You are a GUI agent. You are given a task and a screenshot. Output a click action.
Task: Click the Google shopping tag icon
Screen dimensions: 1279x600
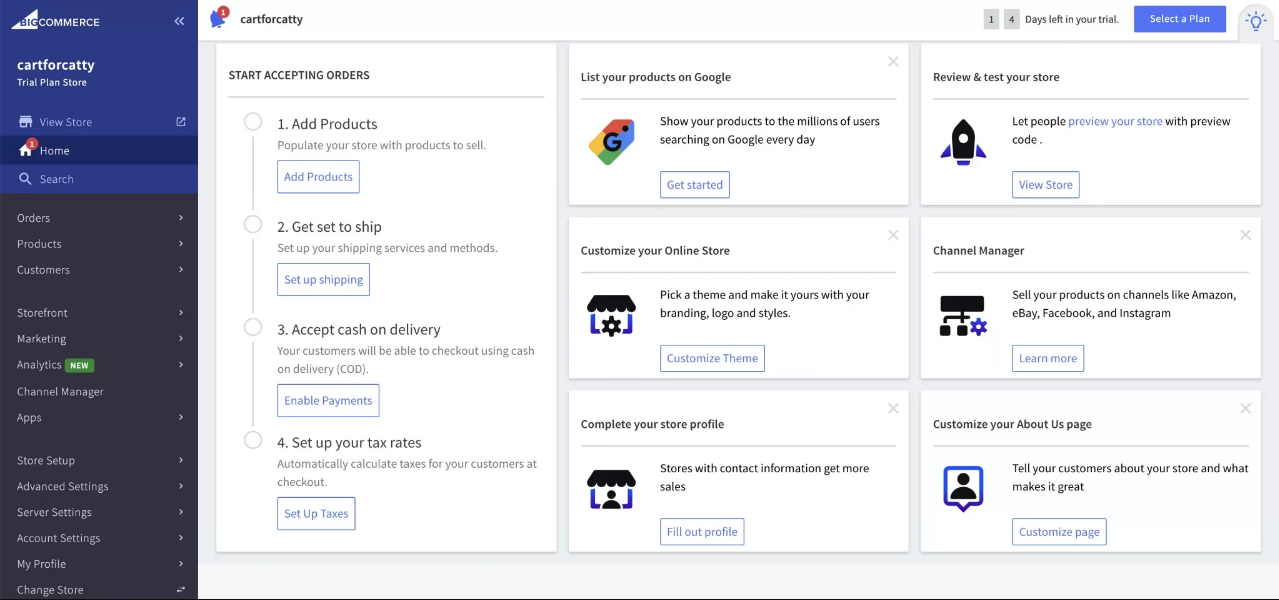tap(611, 142)
